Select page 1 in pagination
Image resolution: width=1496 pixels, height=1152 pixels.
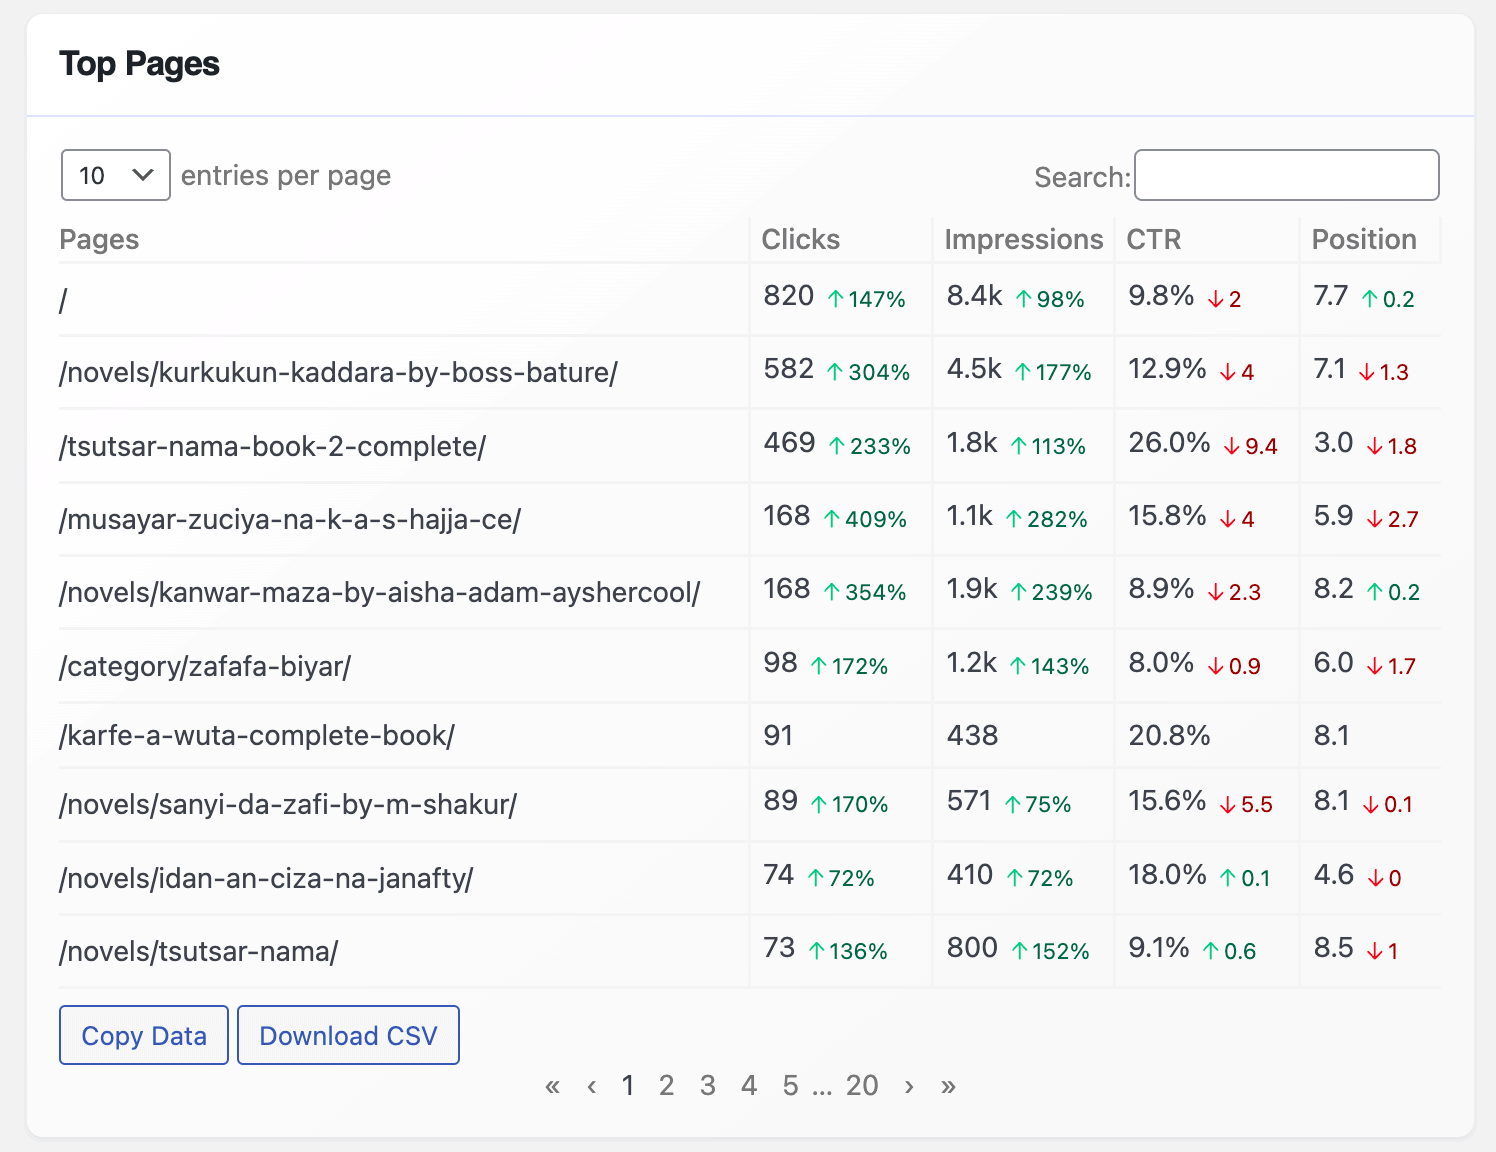click(x=628, y=1086)
